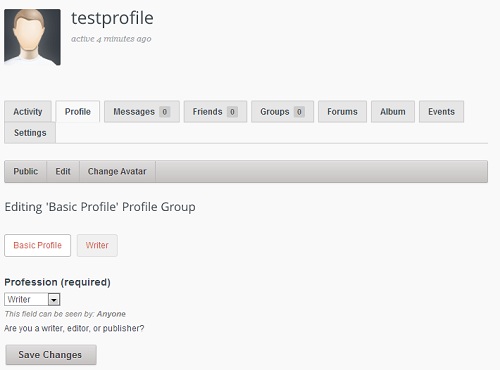
Task: Open the Messages tab
Action: pos(142,111)
